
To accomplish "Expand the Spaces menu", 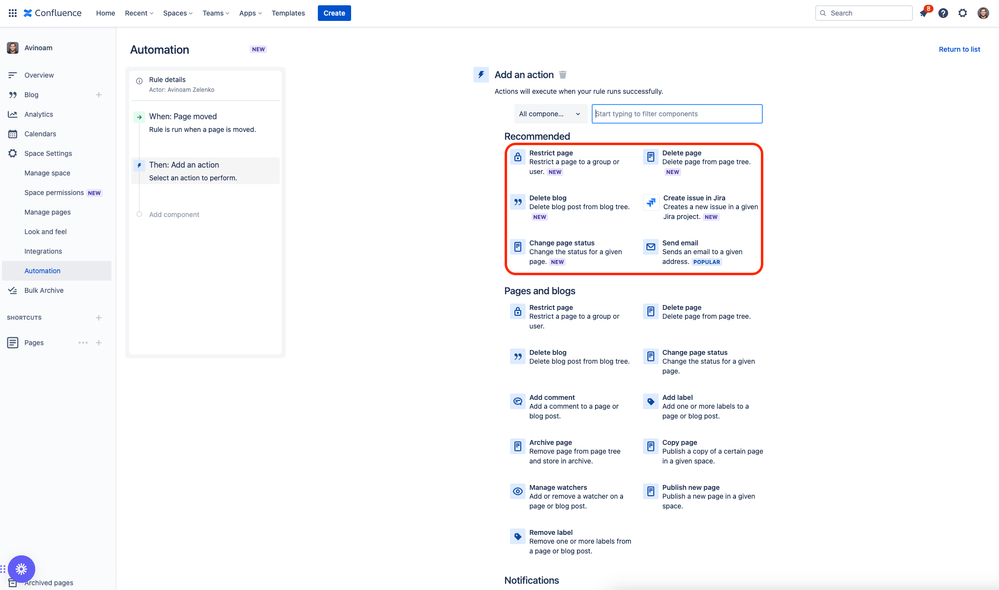I will (x=177, y=13).
